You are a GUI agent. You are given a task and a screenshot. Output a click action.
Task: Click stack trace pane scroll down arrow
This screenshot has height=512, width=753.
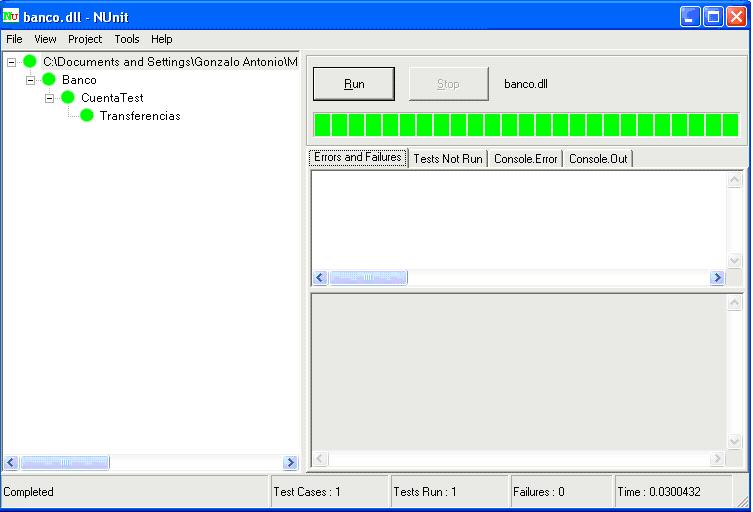click(734, 441)
